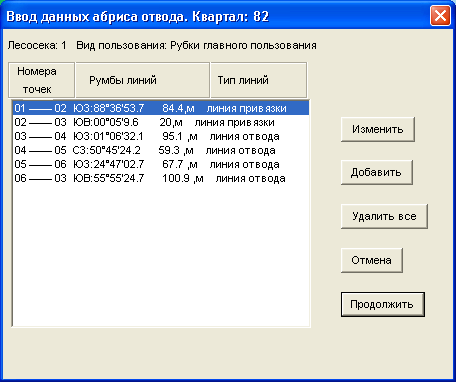Click the Отмена button
456x382 pixels.
coord(372,260)
